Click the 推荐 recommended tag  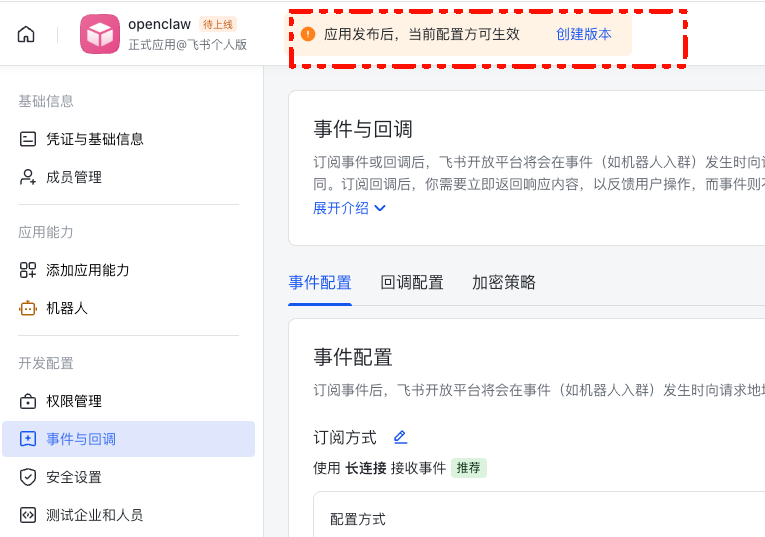coord(468,468)
